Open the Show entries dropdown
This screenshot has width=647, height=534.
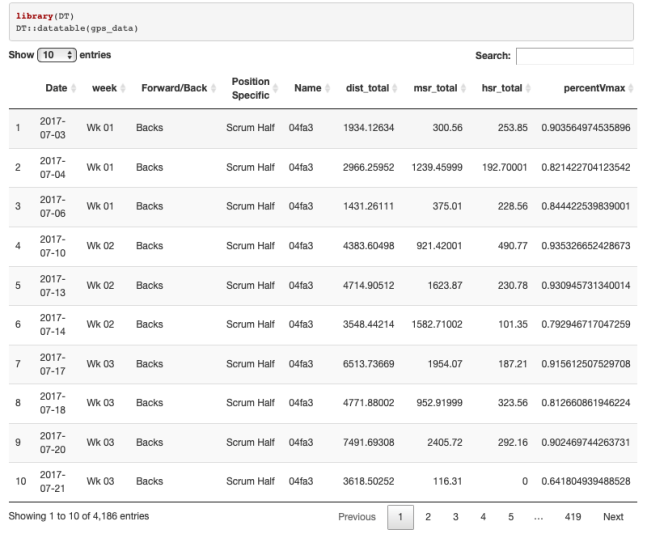(57, 55)
